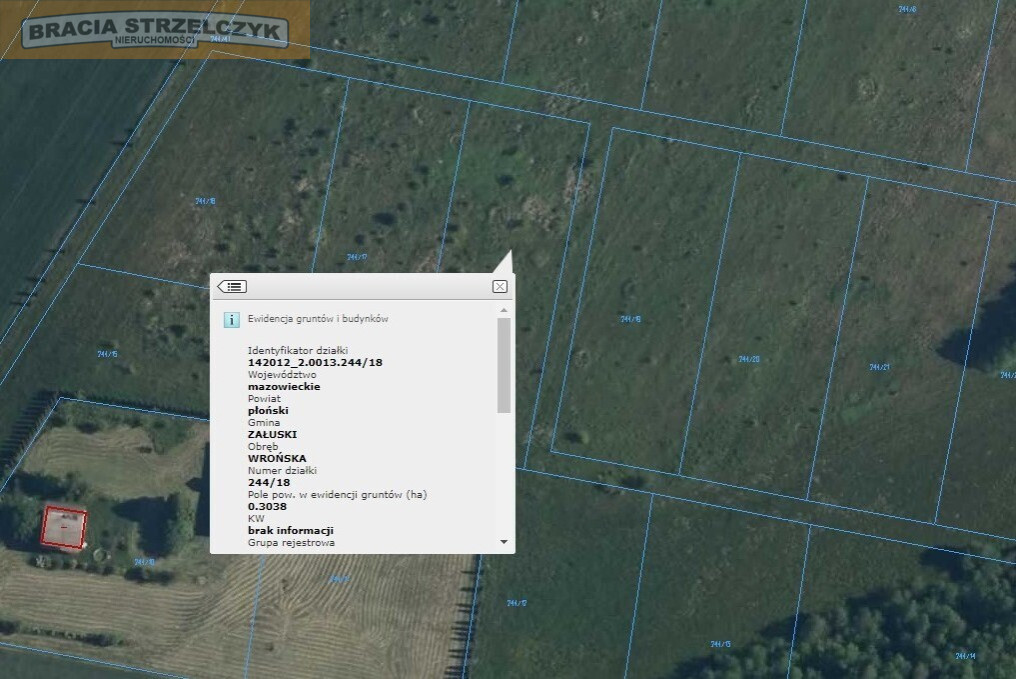Close the parcel information popup
Viewport: 1016px width, 679px height.
(x=500, y=286)
